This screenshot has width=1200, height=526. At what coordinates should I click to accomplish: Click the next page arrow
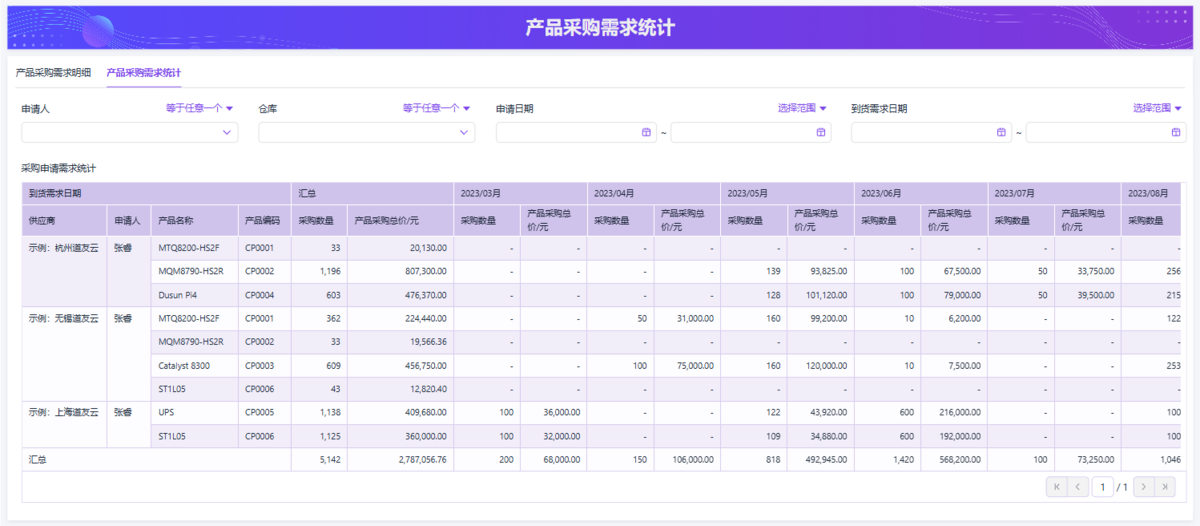pos(1143,487)
